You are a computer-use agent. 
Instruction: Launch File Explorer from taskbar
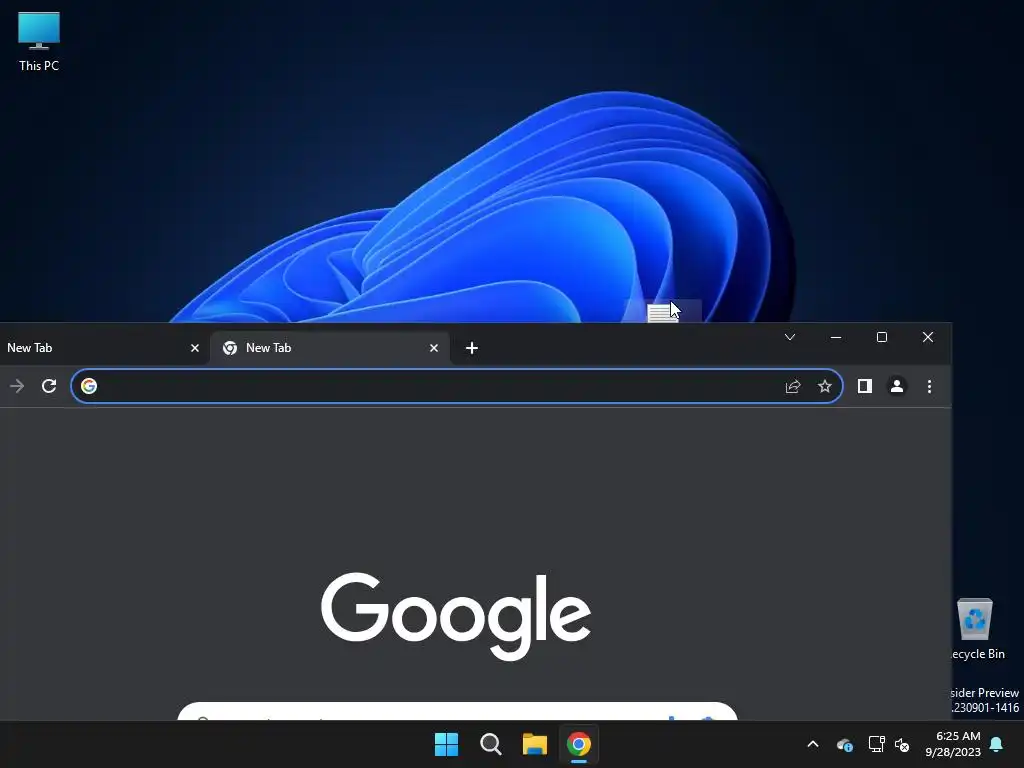click(535, 744)
